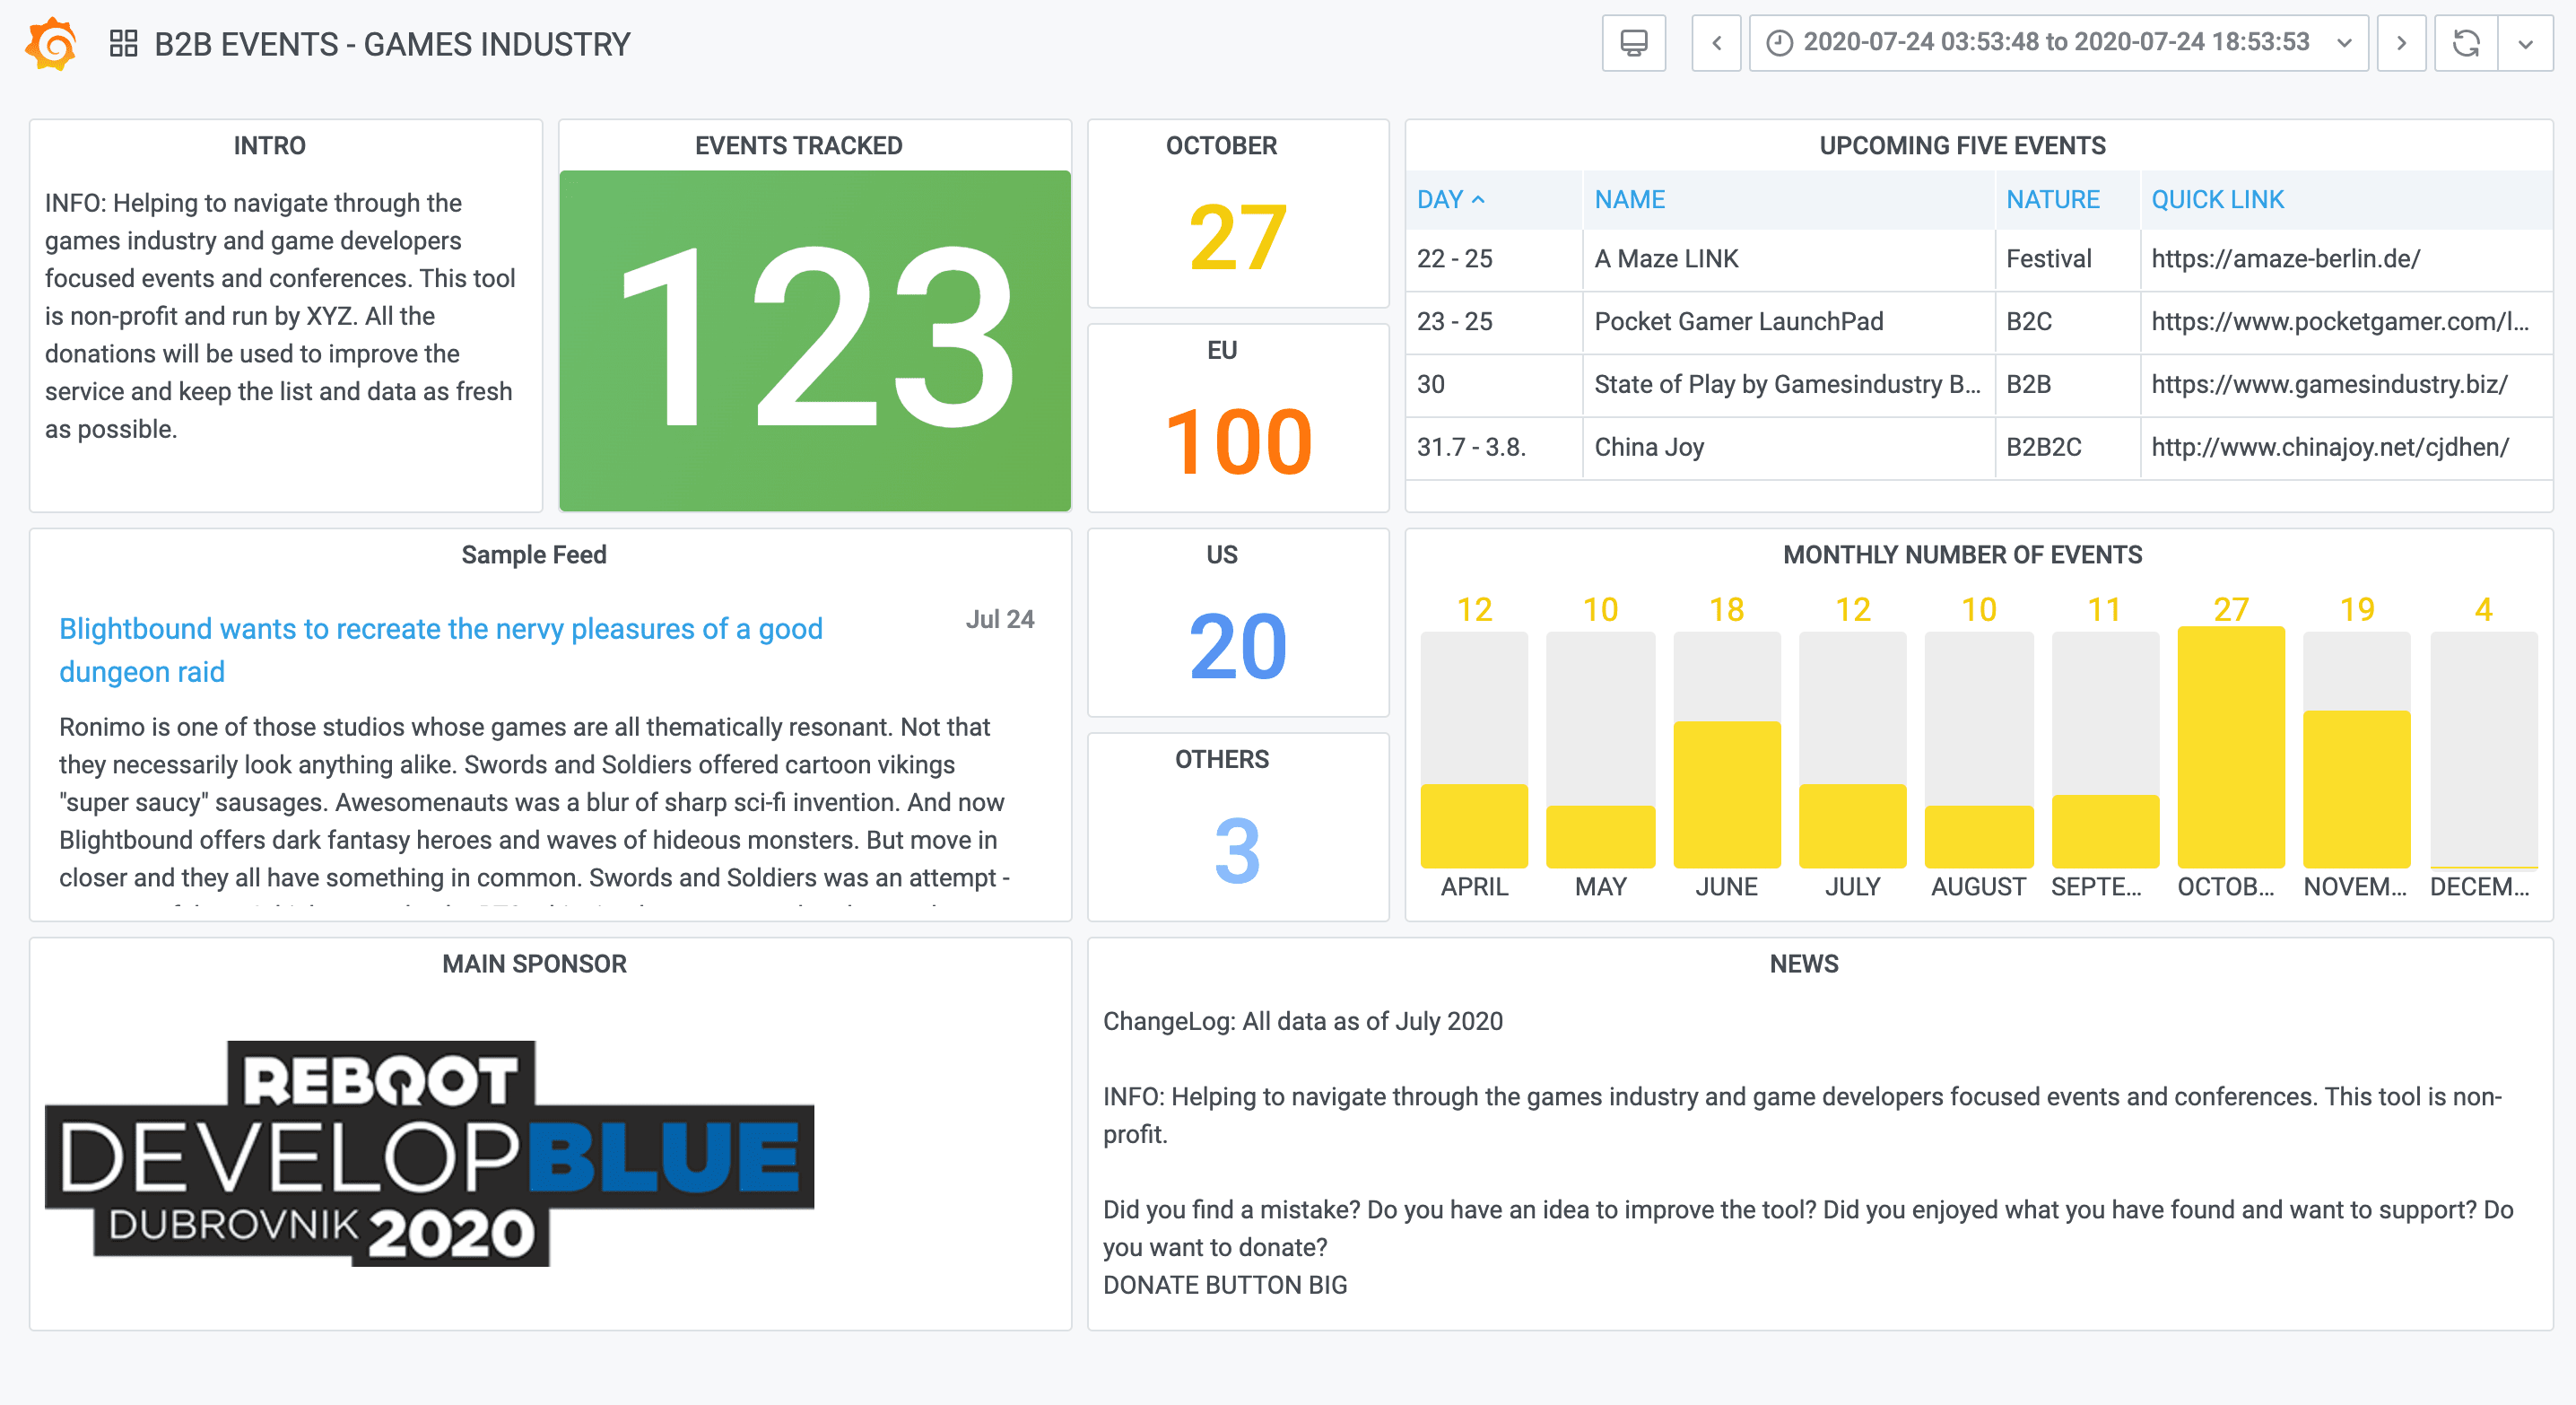This screenshot has height=1405, width=2576.
Task: Shift time range forward with right arrow
Action: coord(2401,43)
